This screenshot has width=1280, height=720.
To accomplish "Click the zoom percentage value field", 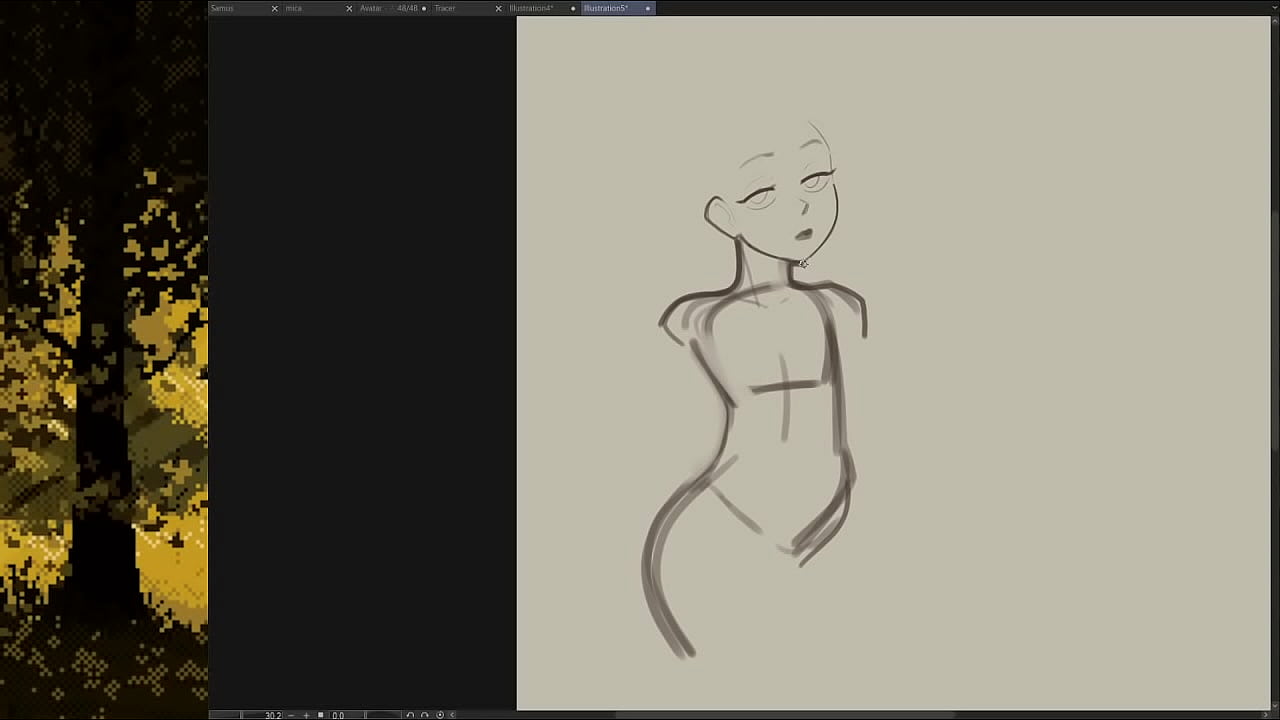I will click(x=273, y=715).
